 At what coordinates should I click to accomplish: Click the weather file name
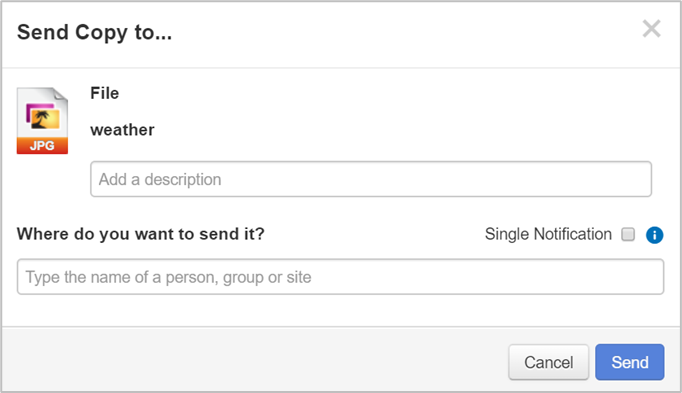(122, 130)
